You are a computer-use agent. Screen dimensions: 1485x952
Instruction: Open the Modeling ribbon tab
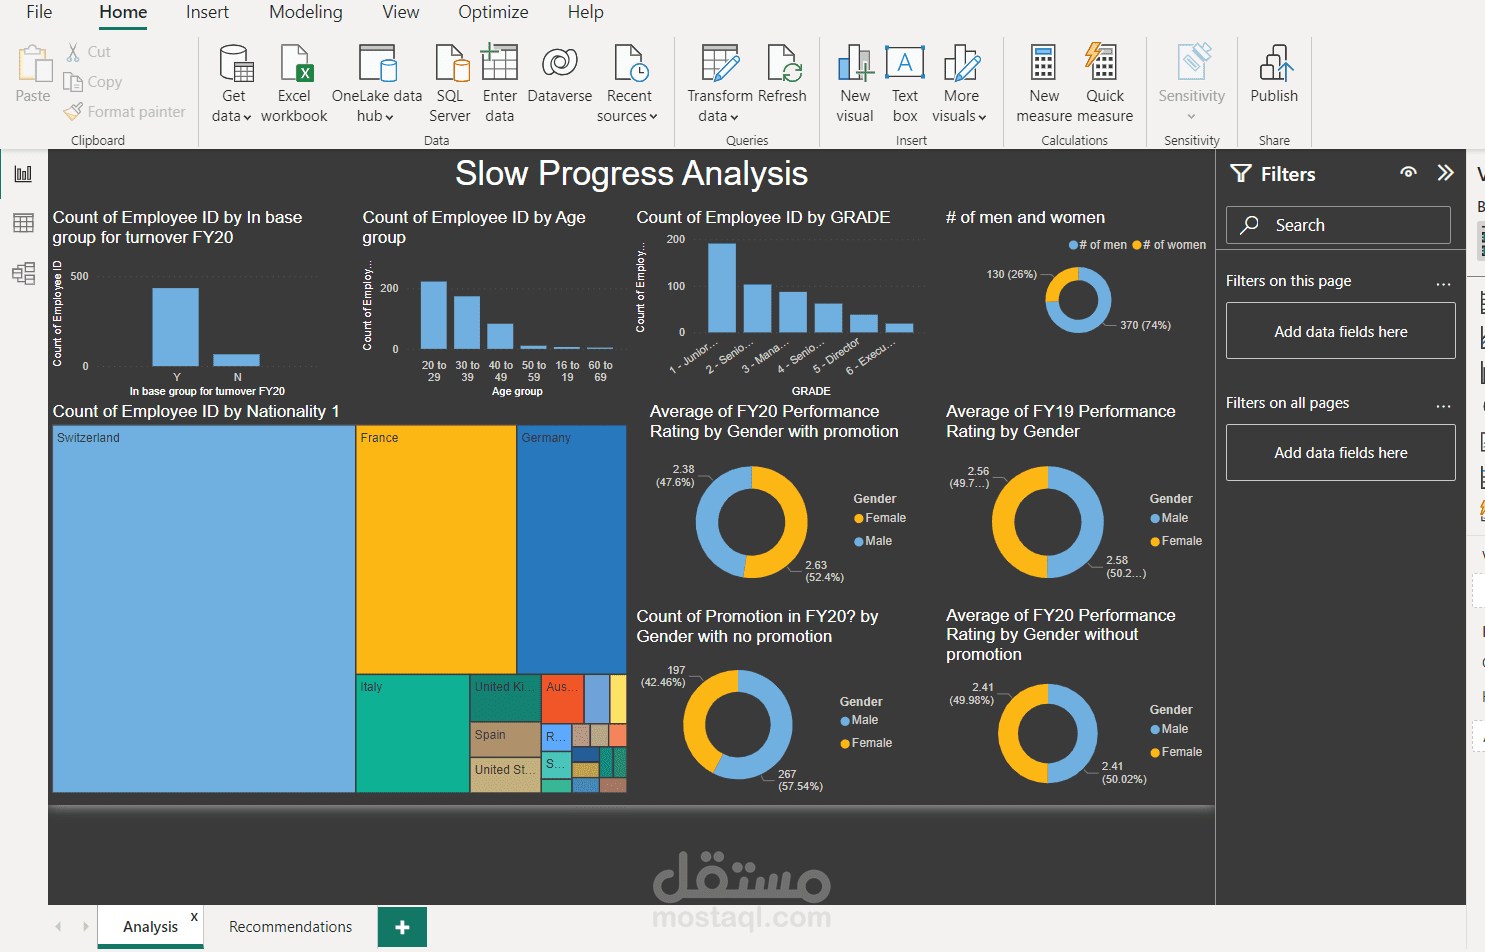pos(305,12)
